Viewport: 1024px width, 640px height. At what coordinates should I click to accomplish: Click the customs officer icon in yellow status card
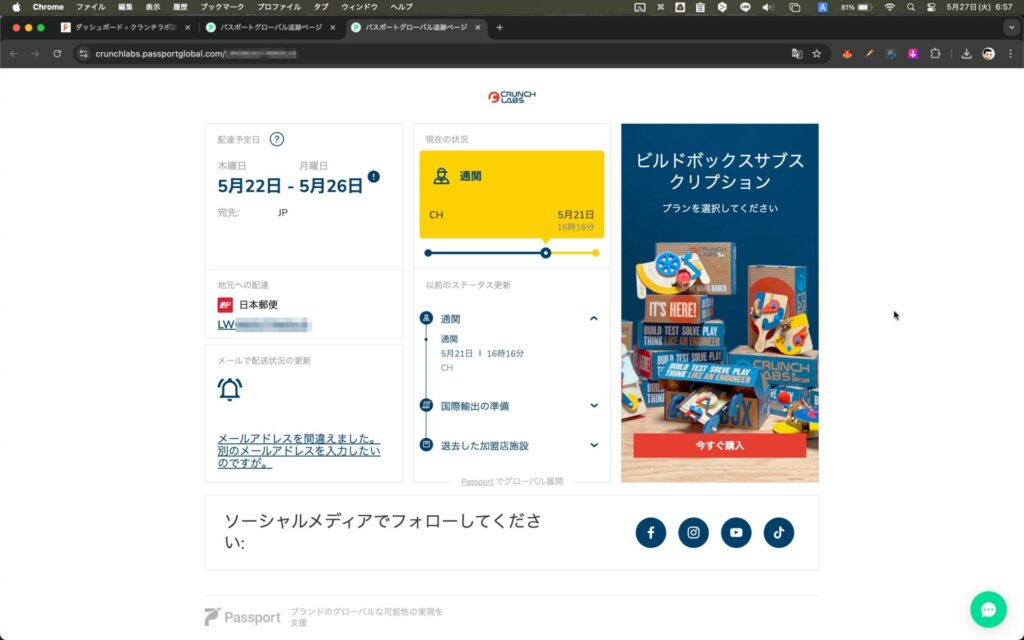(441, 176)
